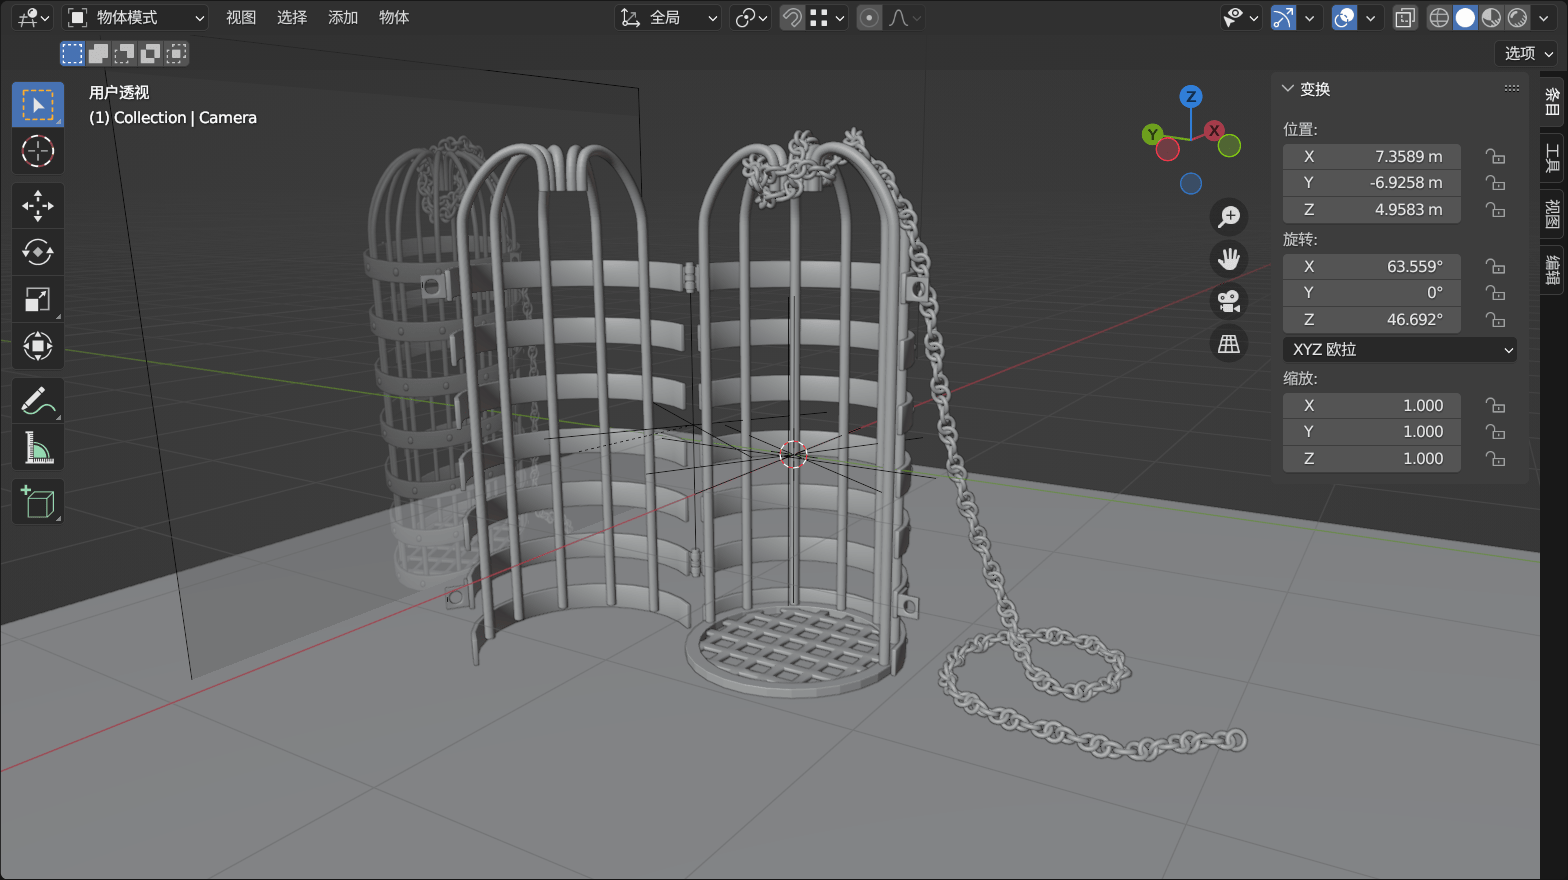Switch to wireframe viewport shading
The image size is (1568, 880).
point(1439,17)
